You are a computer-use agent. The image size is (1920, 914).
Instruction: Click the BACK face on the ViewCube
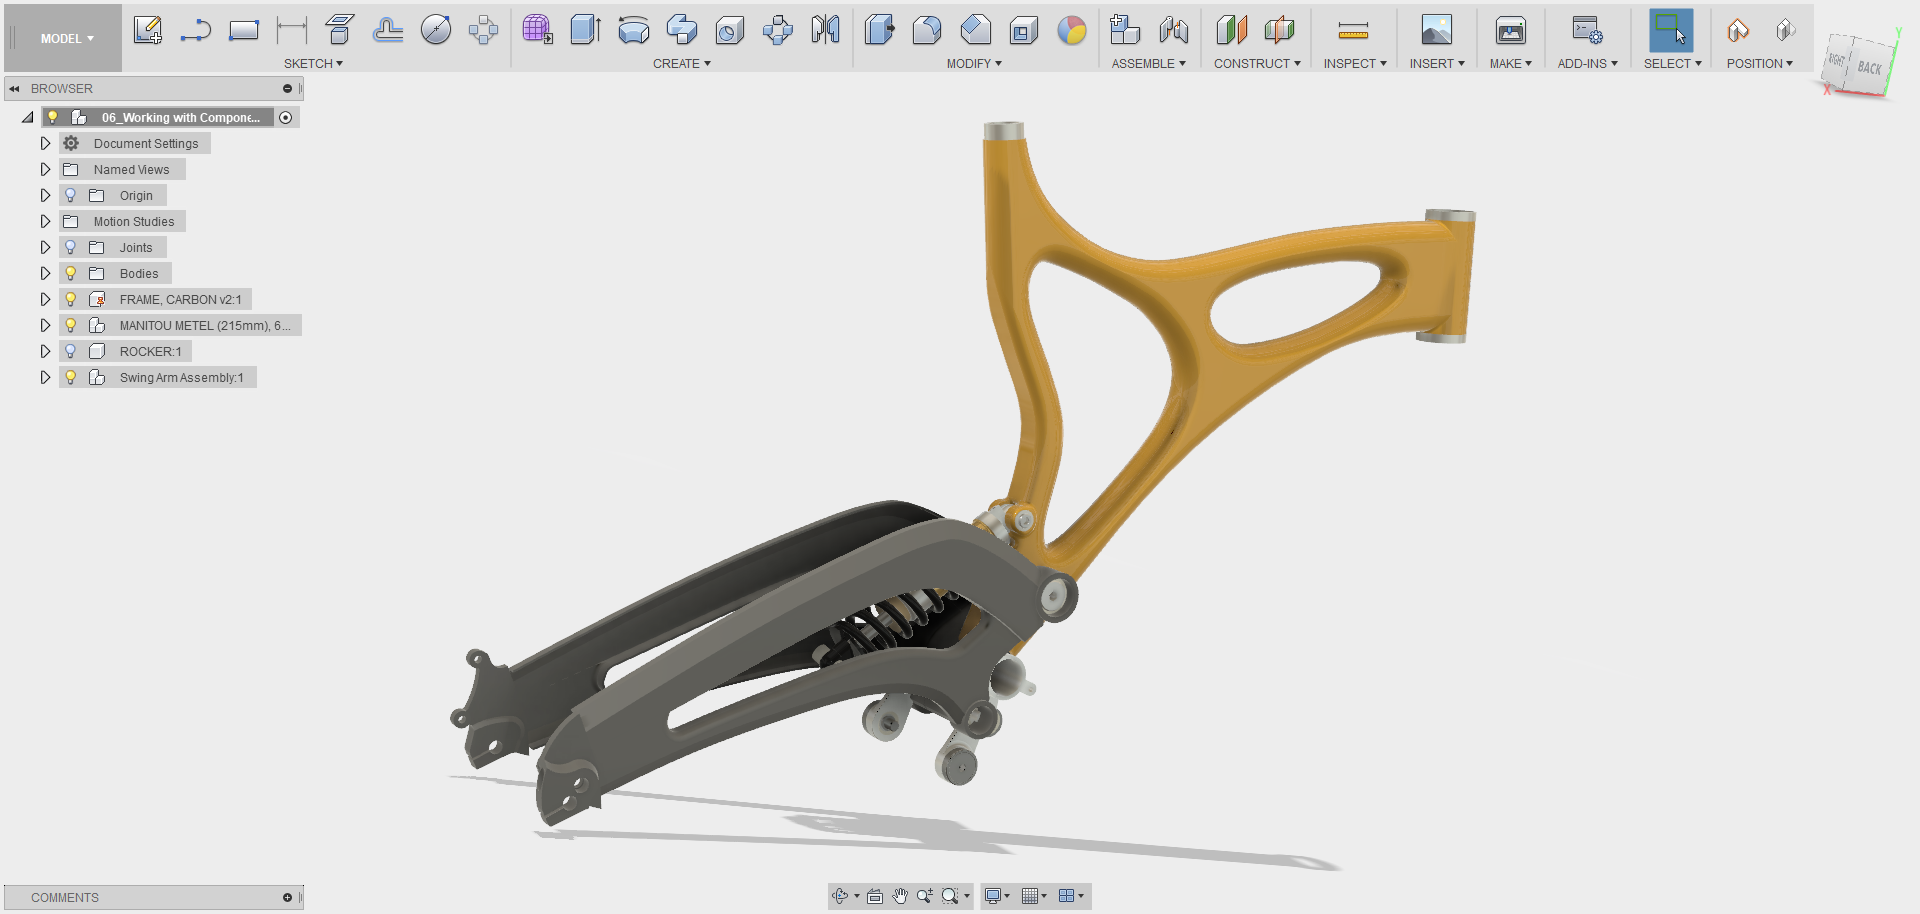click(x=1869, y=68)
